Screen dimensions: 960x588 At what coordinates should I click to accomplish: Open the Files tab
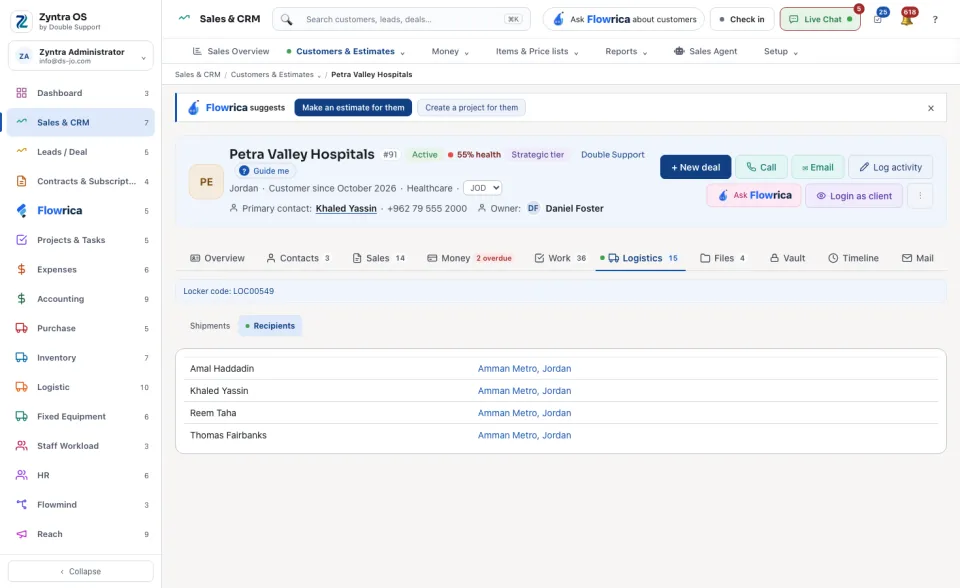pos(722,258)
